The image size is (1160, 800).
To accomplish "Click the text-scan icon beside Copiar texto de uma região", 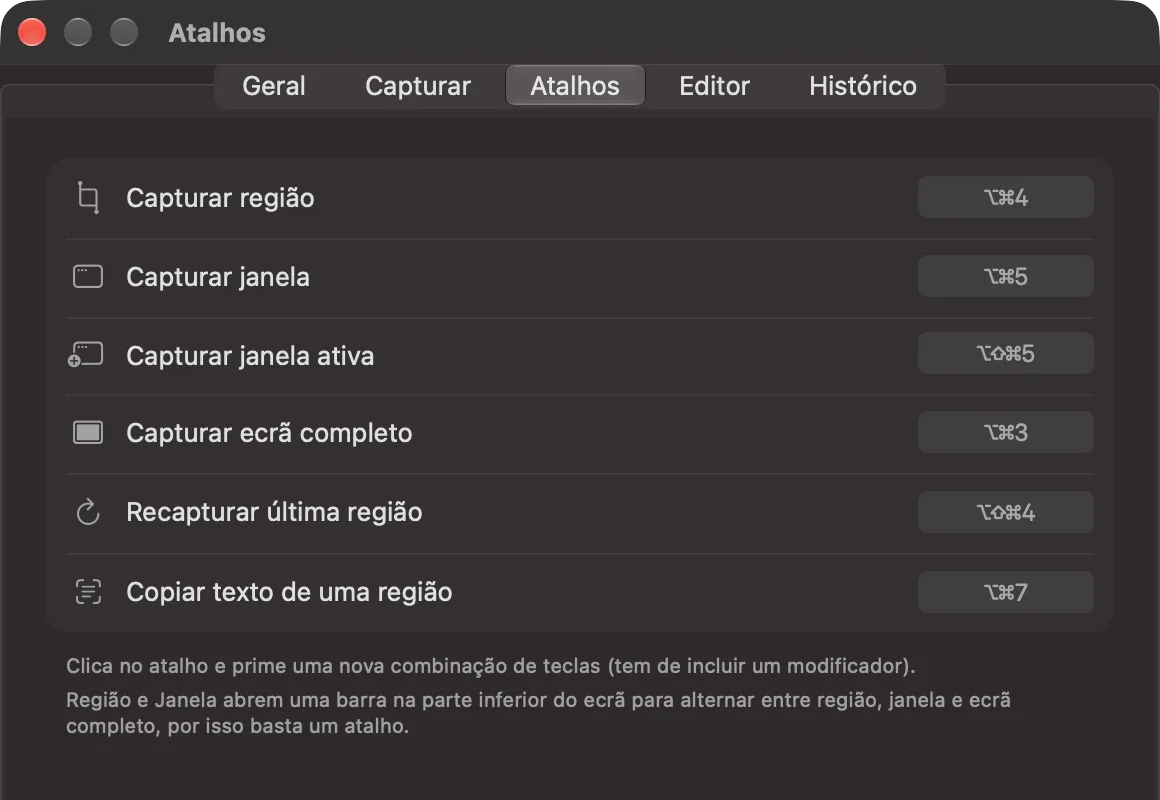I will (x=88, y=591).
